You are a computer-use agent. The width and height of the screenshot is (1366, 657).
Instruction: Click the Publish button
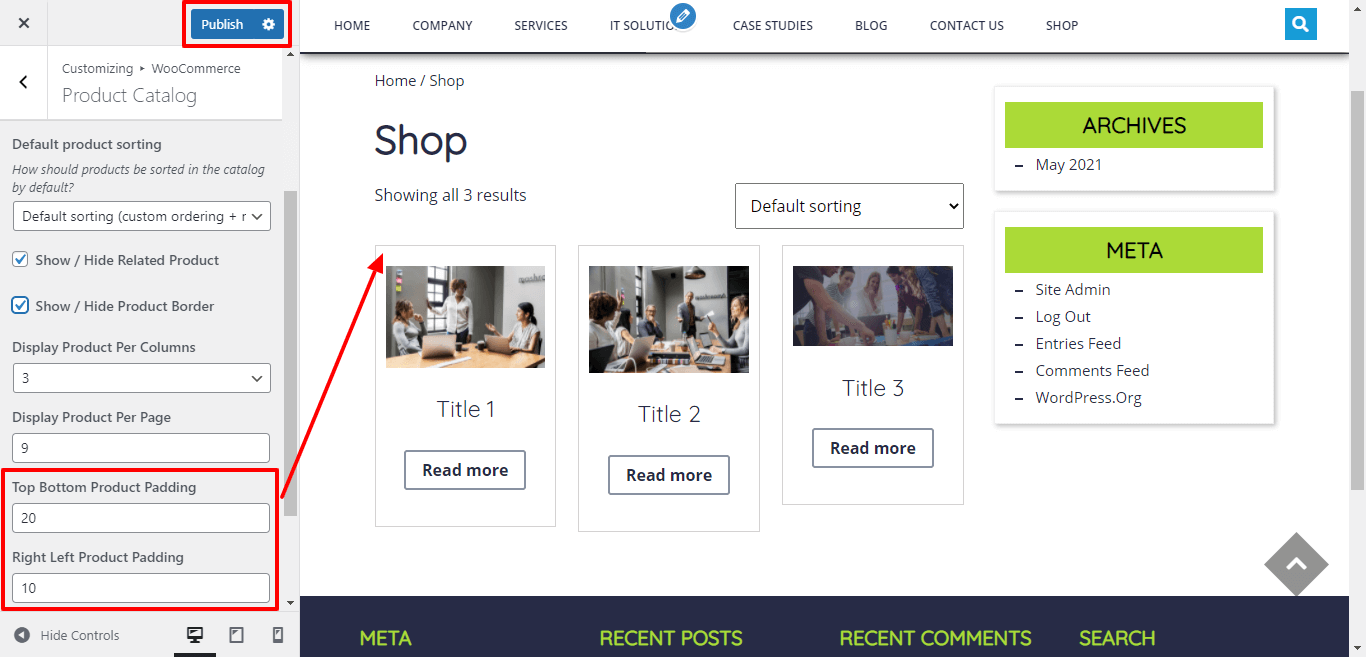222,24
